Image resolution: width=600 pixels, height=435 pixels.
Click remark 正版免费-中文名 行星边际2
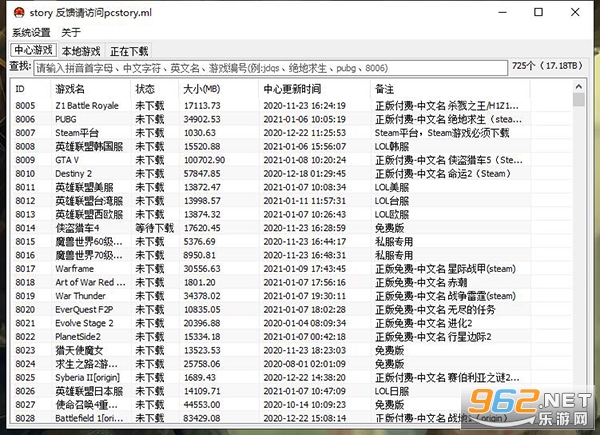(433, 337)
